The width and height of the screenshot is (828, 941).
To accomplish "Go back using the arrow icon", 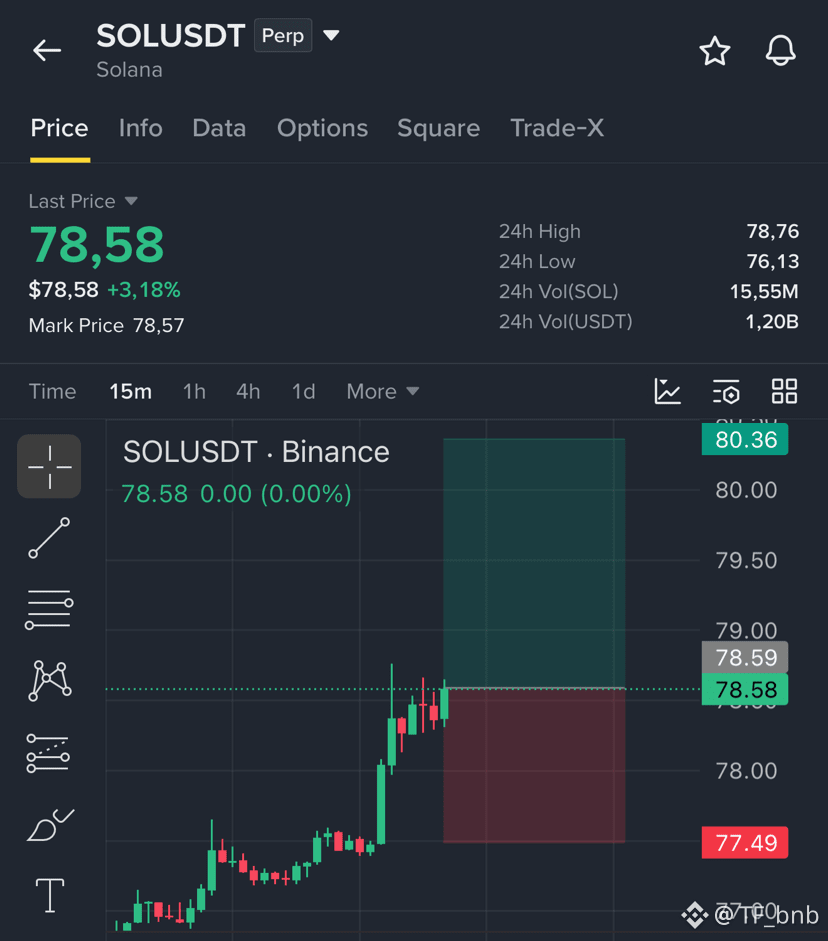I will pos(47,50).
